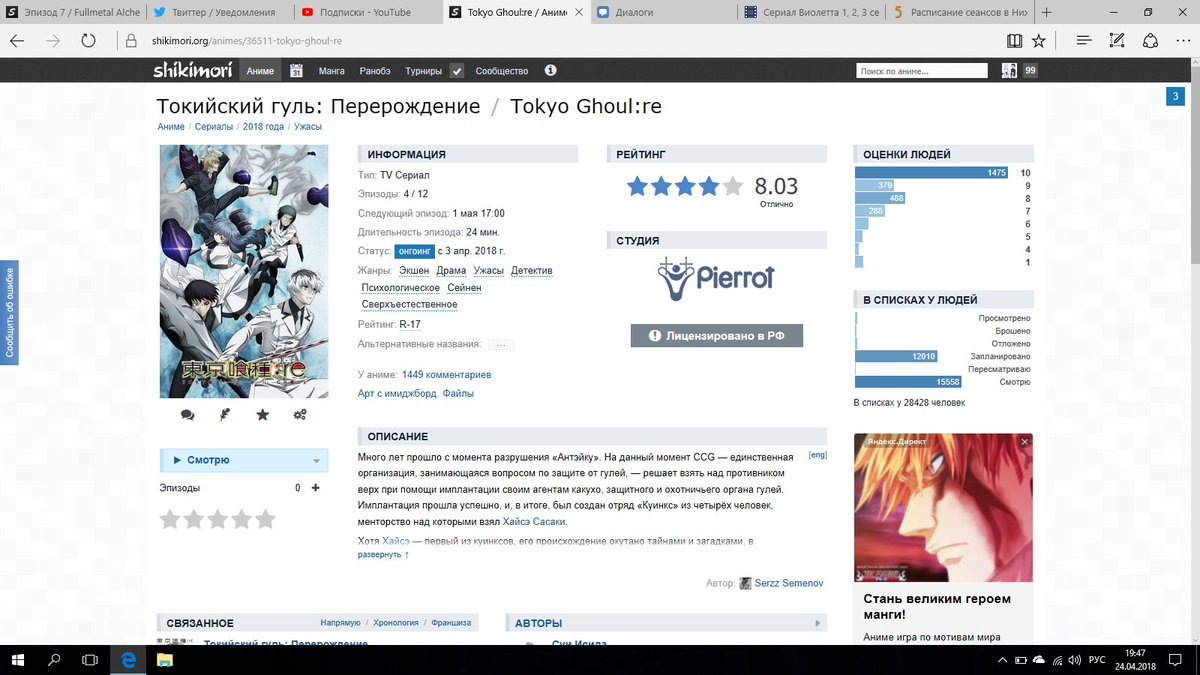This screenshot has width=1200, height=675.
Task: Click the feather review icon under poster
Action: point(225,415)
